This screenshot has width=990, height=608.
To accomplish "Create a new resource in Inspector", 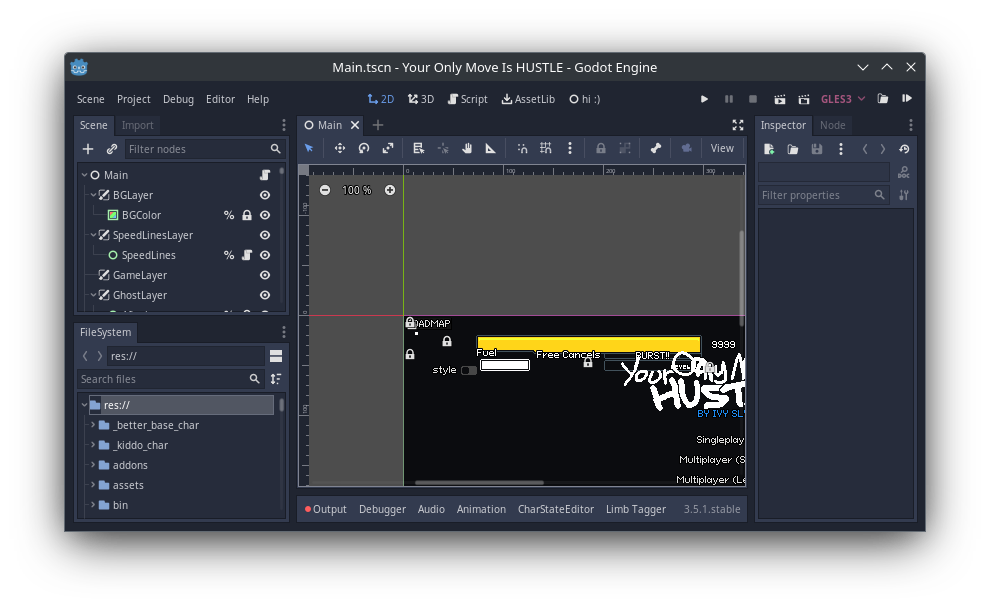I will pyautogui.click(x=769, y=149).
